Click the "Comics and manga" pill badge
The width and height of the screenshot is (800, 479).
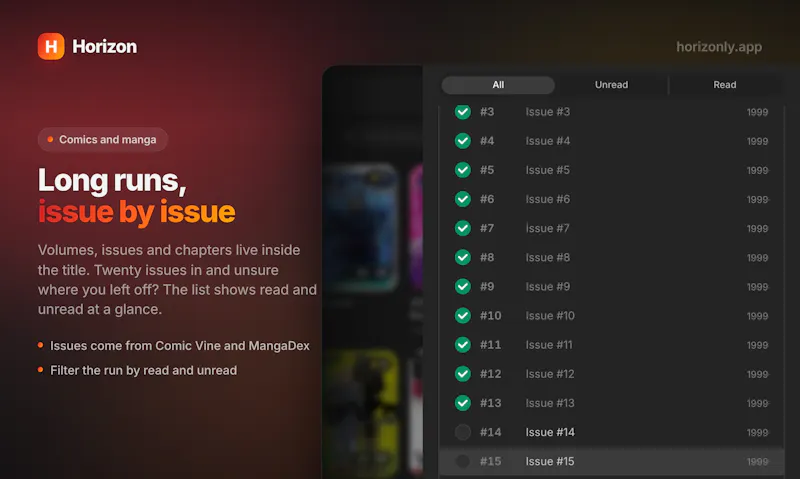click(x=103, y=139)
